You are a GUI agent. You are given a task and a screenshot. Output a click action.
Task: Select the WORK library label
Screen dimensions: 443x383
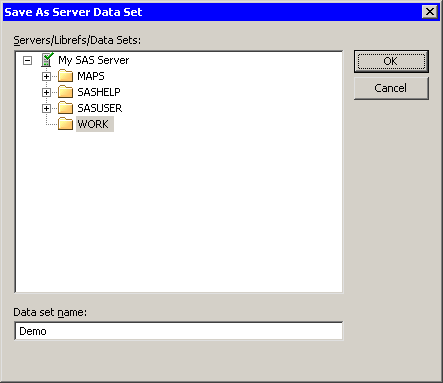click(95, 124)
